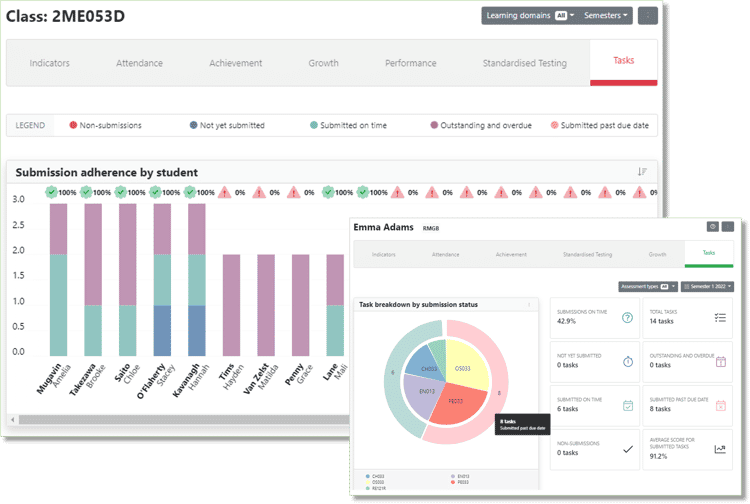Click Mugavin Amelia's stacked bar
The image size is (750, 504).
[x=58, y=280]
